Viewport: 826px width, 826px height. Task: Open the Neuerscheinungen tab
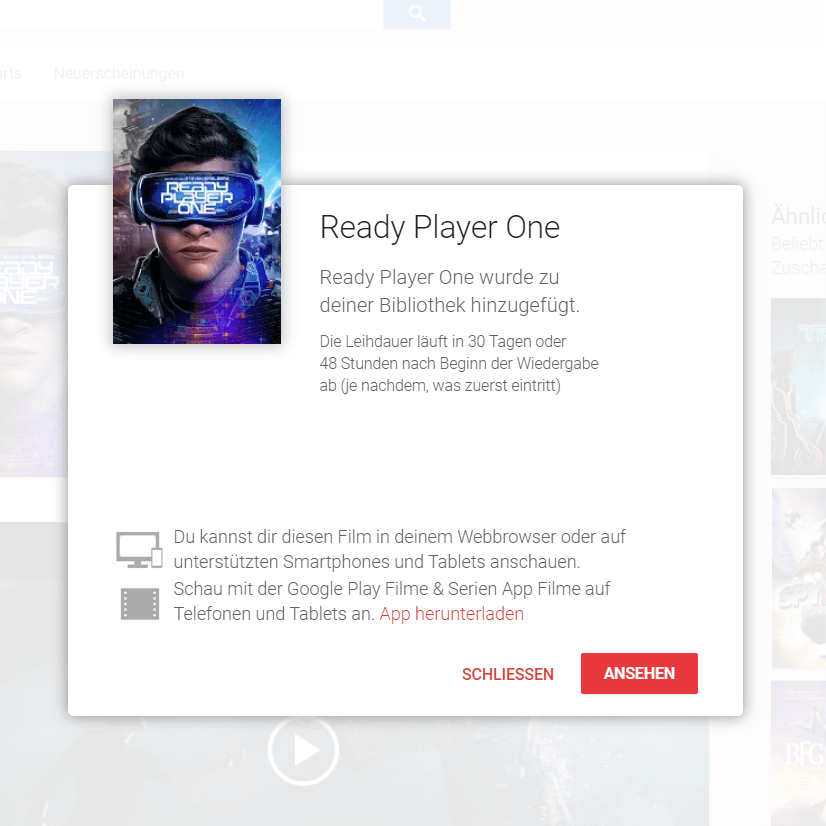click(119, 73)
